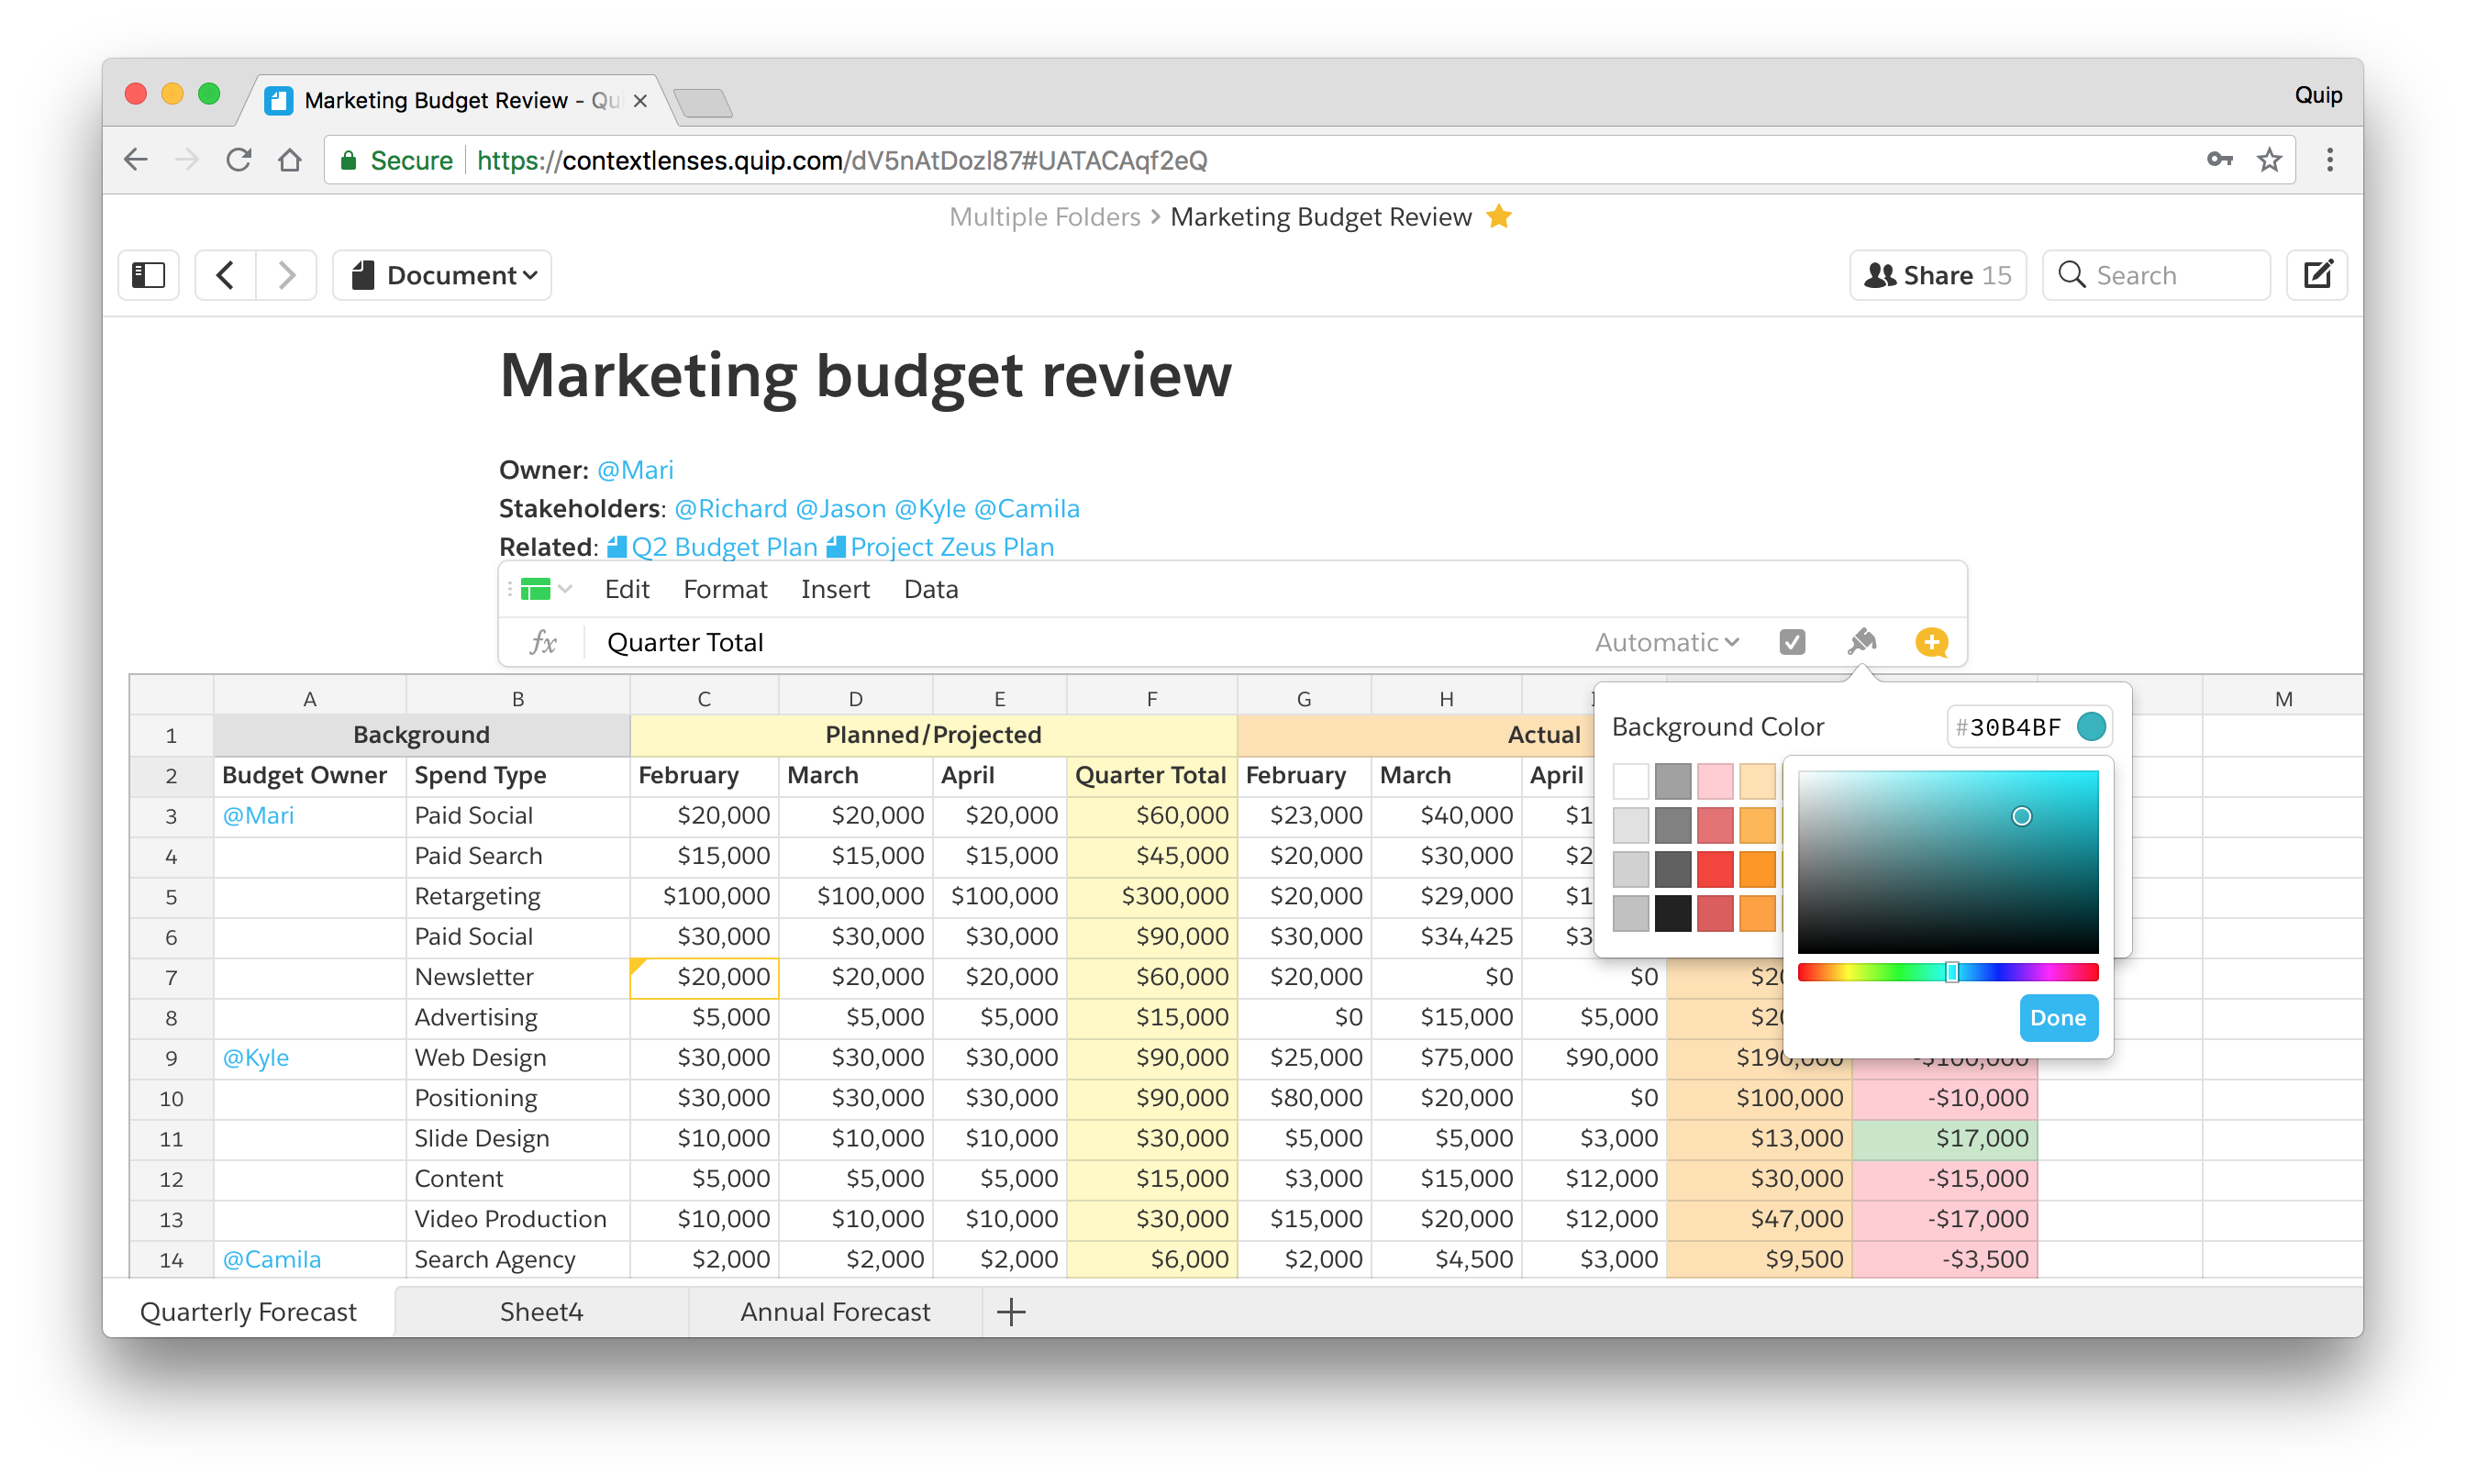The height and width of the screenshot is (1484, 2466).
Task: Select column C header
Action: click(704, 699)
